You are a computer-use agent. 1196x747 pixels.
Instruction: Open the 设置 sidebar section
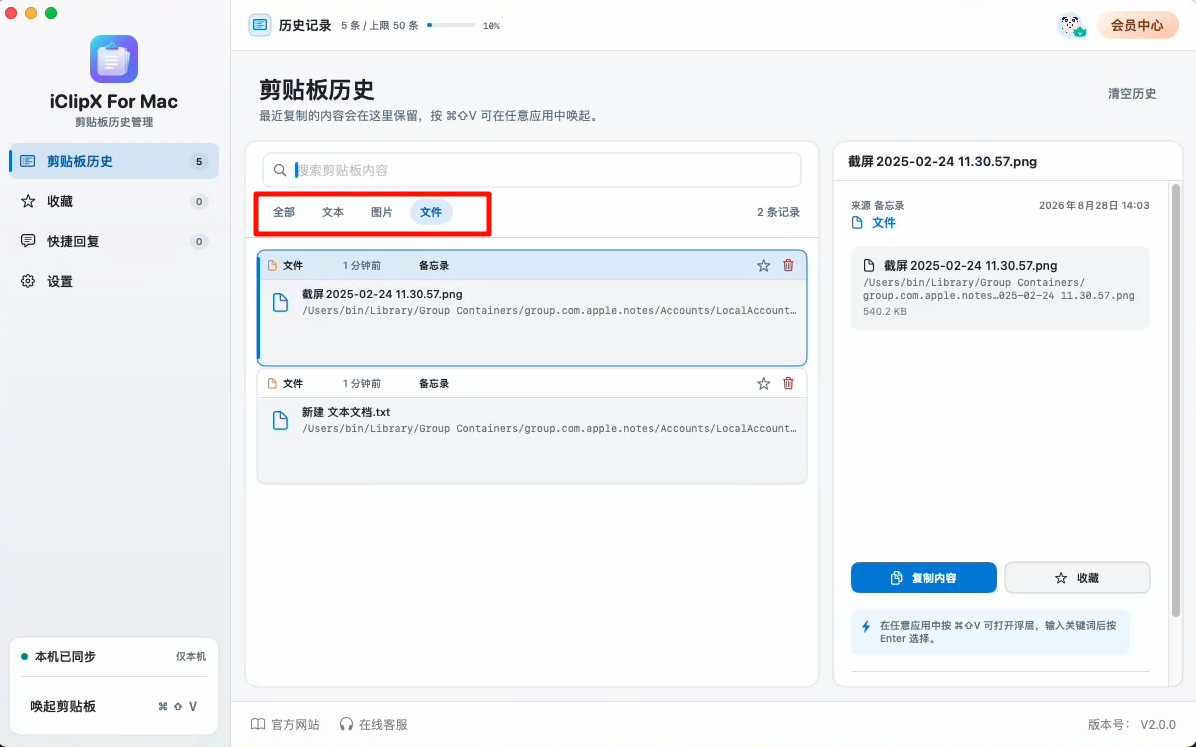(x=114, y=282)
